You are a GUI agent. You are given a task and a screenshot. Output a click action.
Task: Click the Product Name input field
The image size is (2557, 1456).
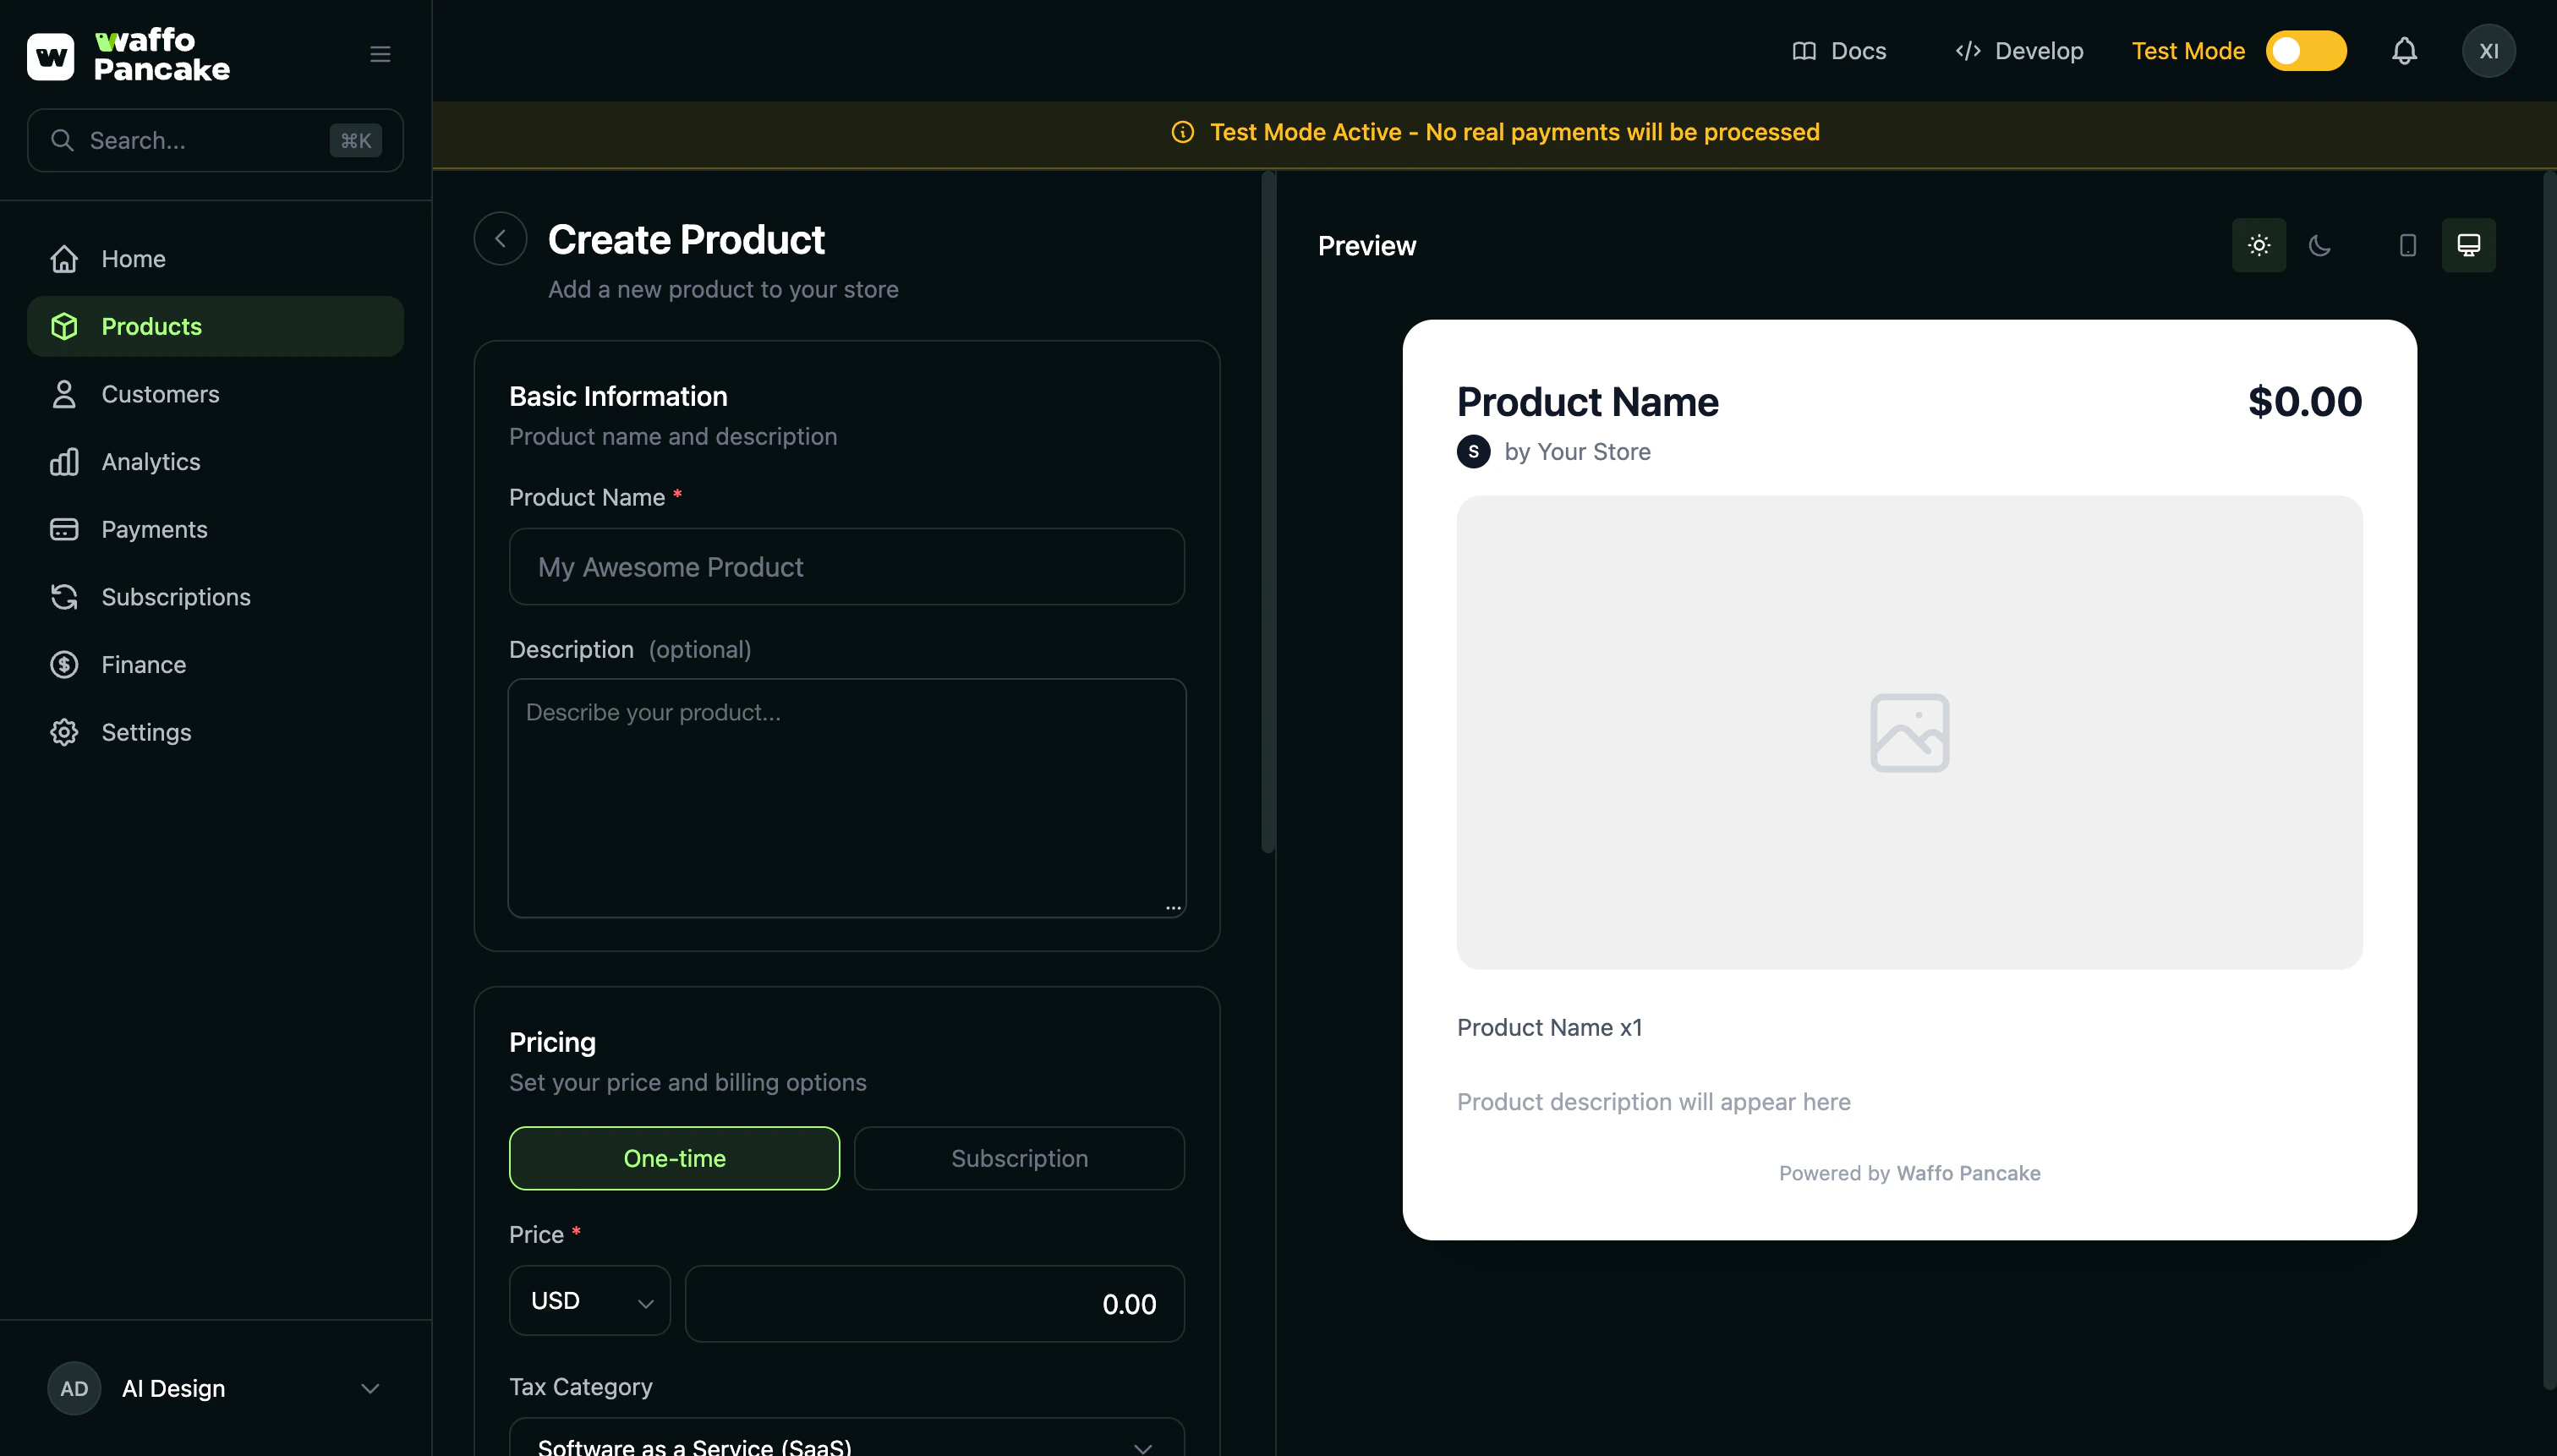pyautogui.click(x=845, y=566)
